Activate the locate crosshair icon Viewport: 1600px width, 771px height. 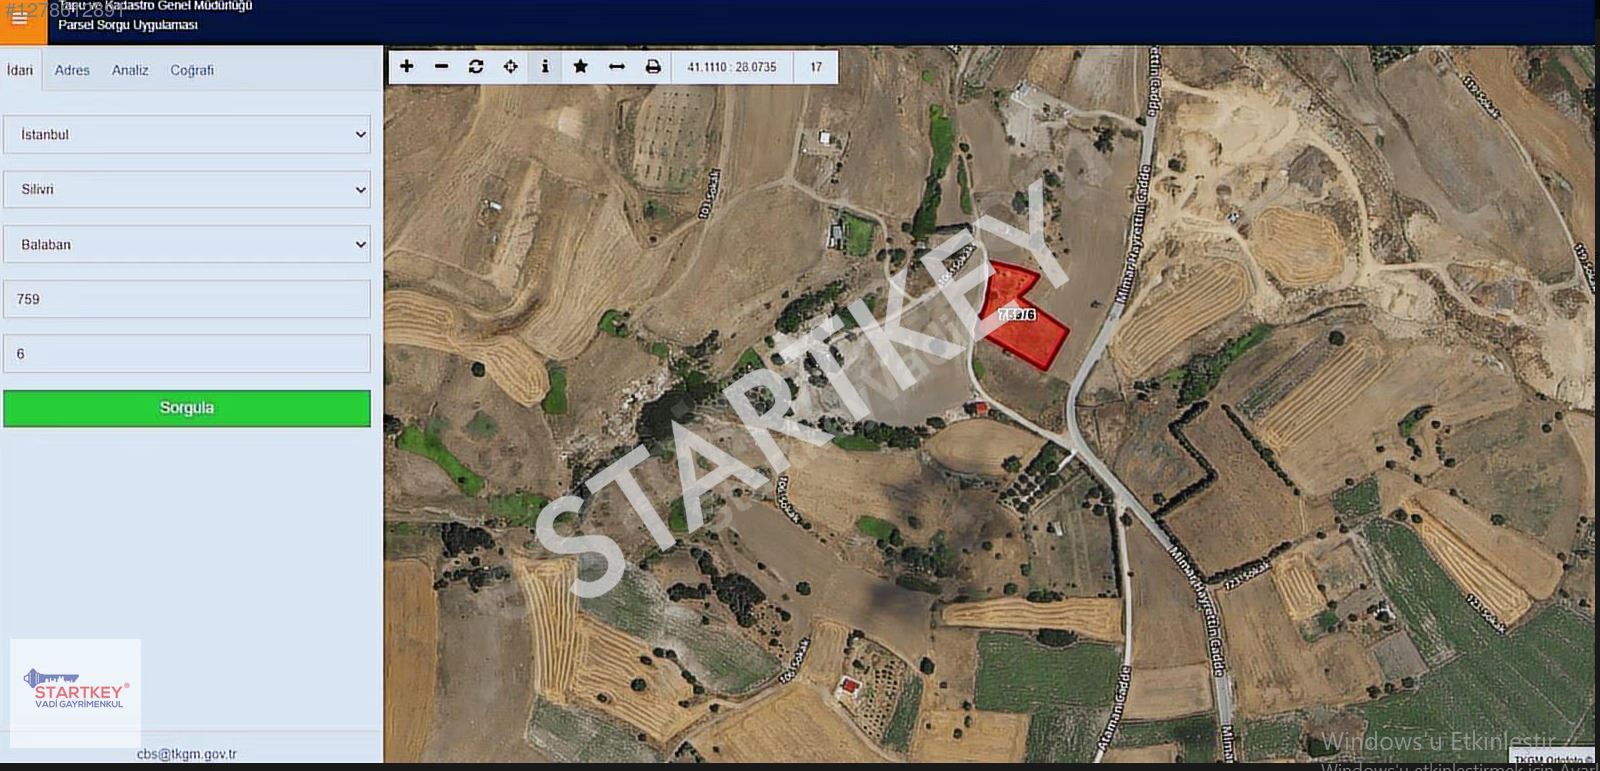click(x=511, y=67)
